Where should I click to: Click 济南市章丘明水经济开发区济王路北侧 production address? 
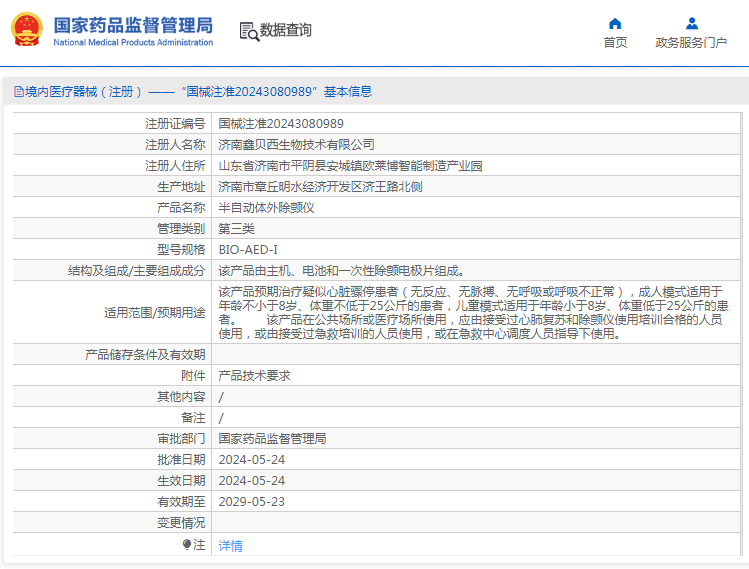320,187
